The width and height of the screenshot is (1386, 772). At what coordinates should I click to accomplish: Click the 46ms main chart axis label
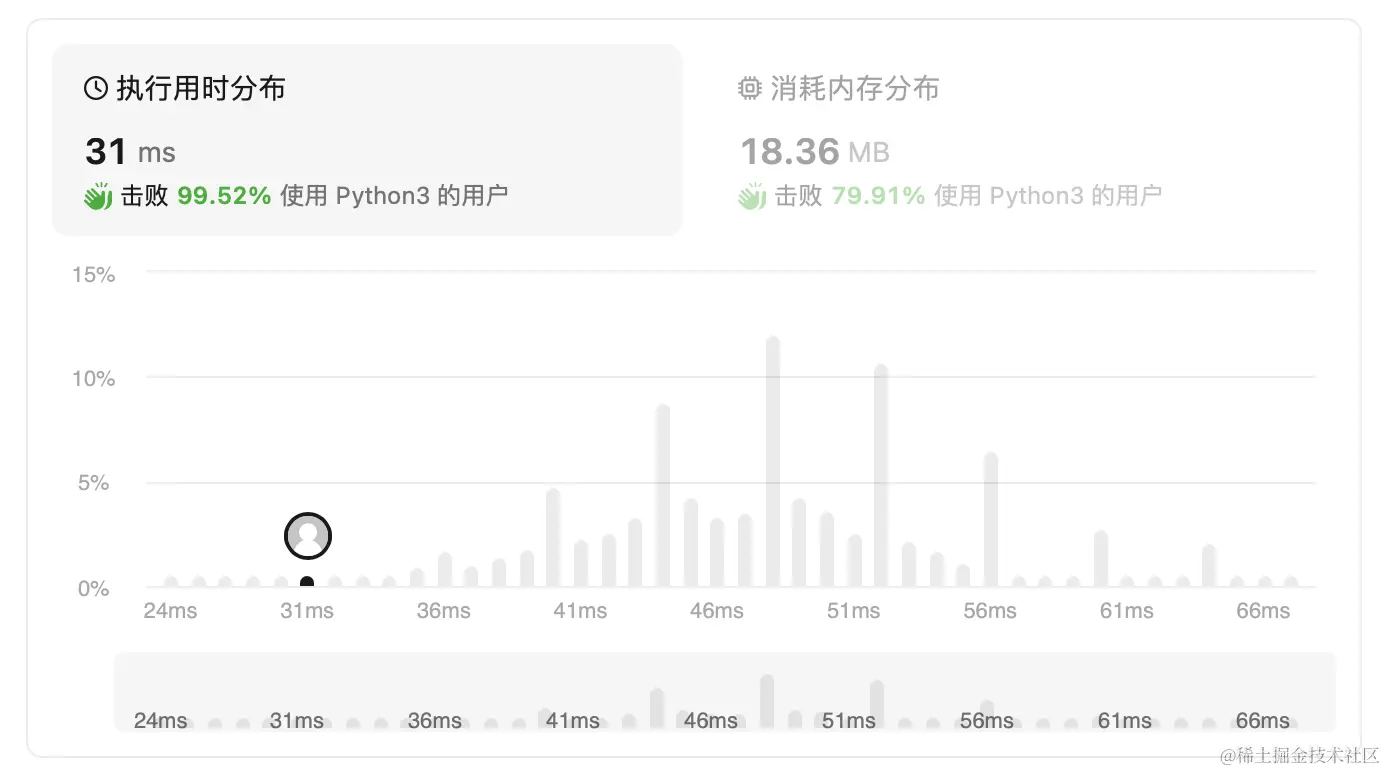coord(717,610)
